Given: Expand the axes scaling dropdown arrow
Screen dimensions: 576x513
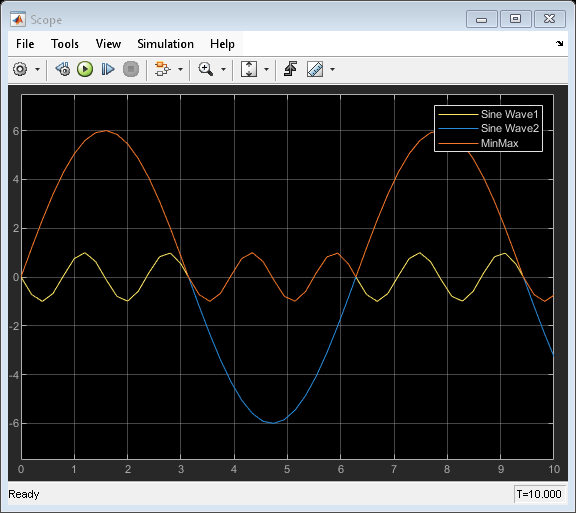Looking at the screenshot, I should tap(266, 69).
